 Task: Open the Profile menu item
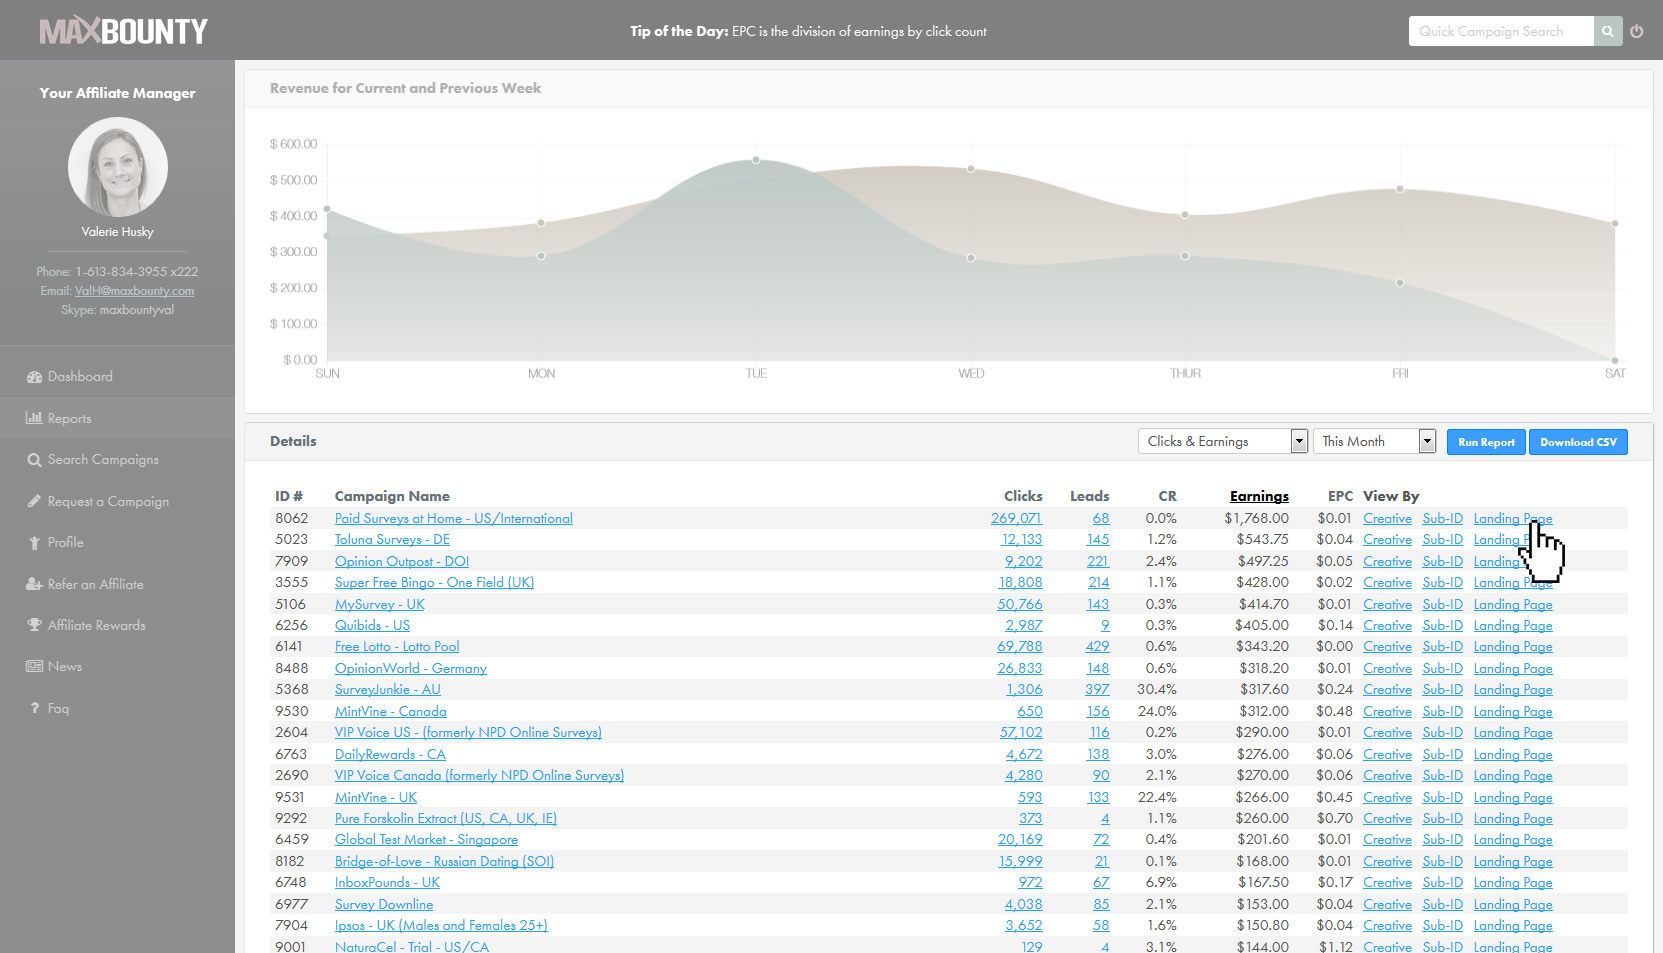point(65,543)
